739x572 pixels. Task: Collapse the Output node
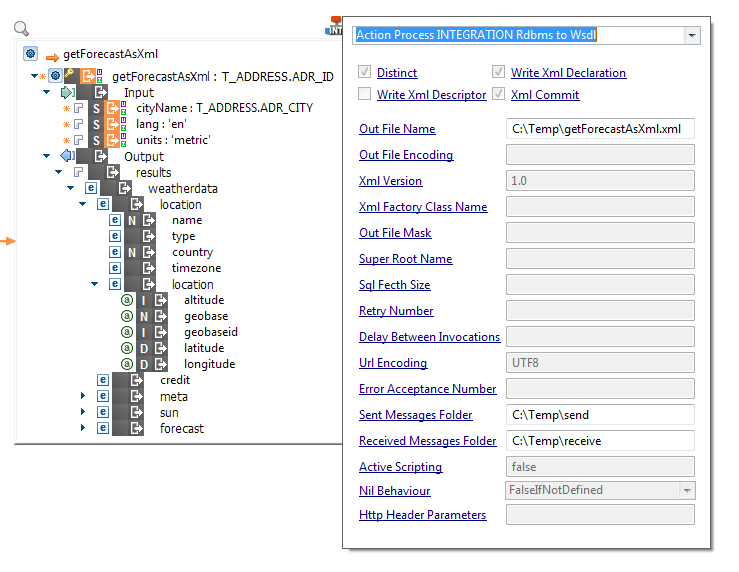[46, 155]
